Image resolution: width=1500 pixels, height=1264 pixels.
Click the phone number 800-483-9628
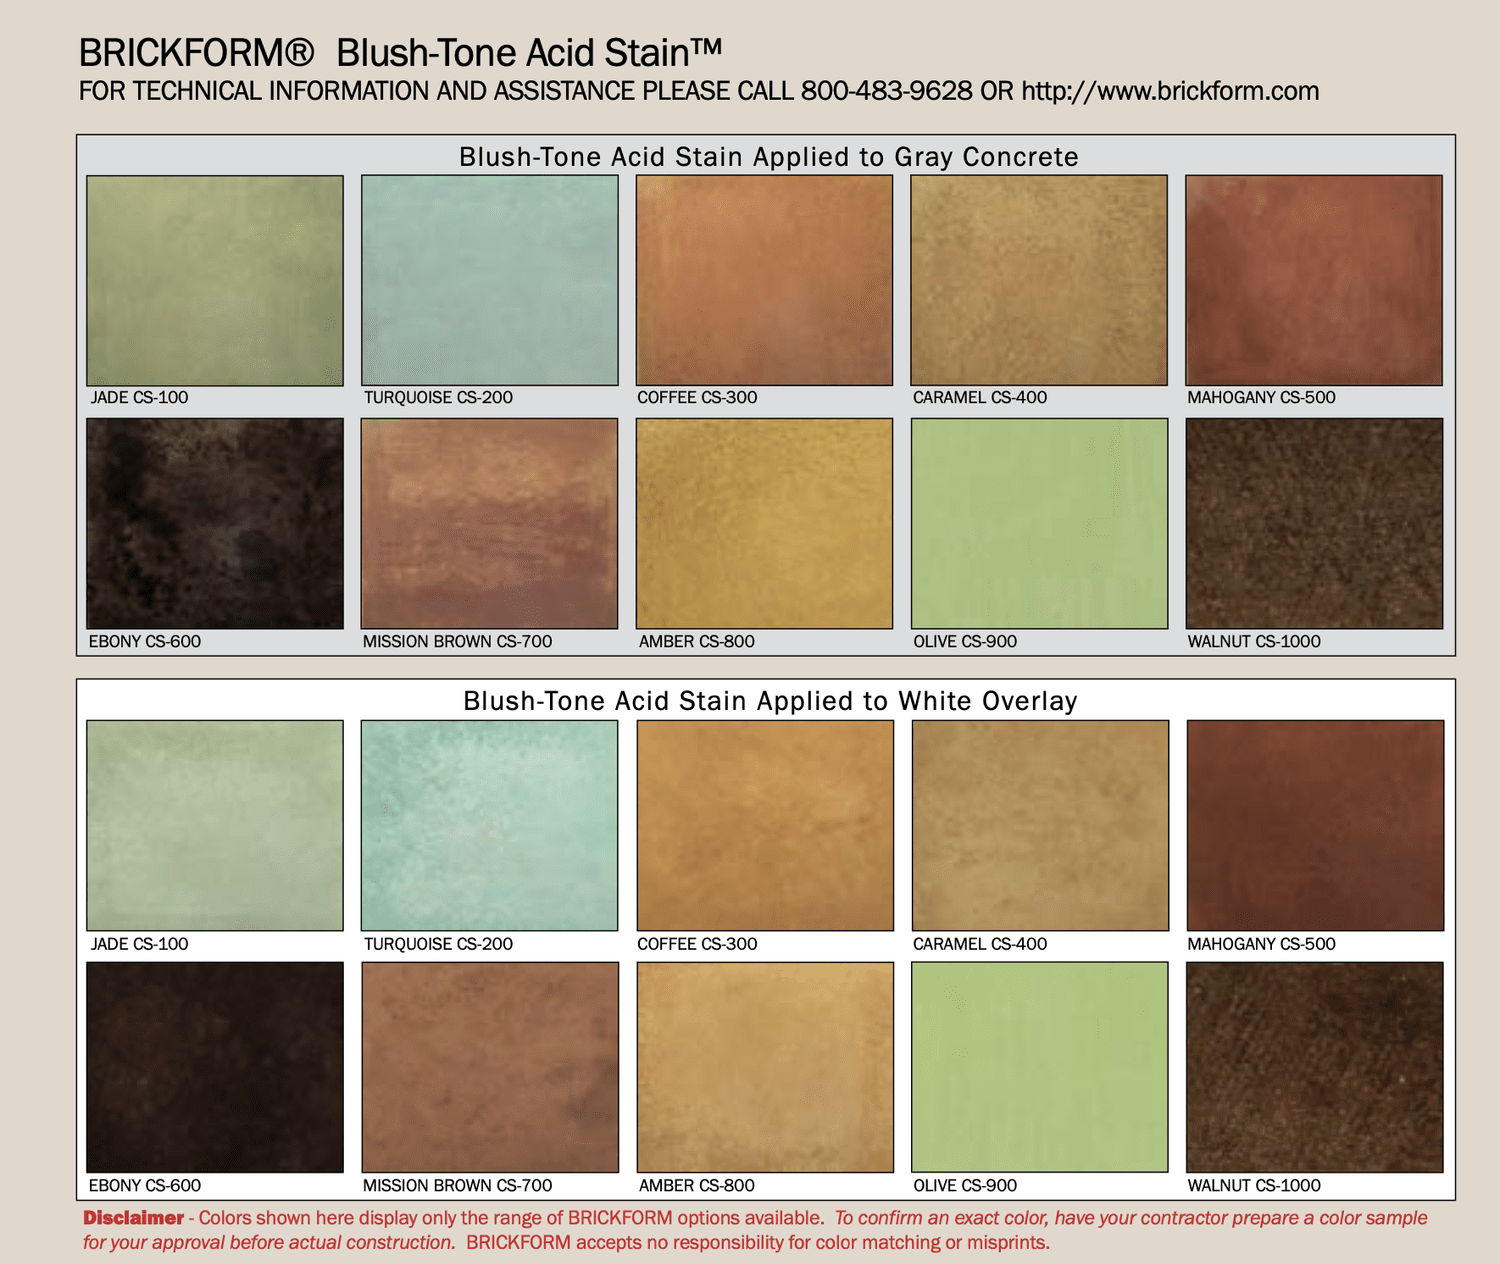[x=886, y=92]
